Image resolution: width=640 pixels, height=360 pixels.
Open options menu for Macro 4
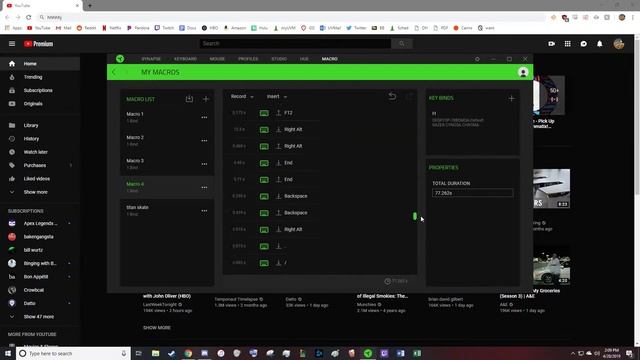204,187
